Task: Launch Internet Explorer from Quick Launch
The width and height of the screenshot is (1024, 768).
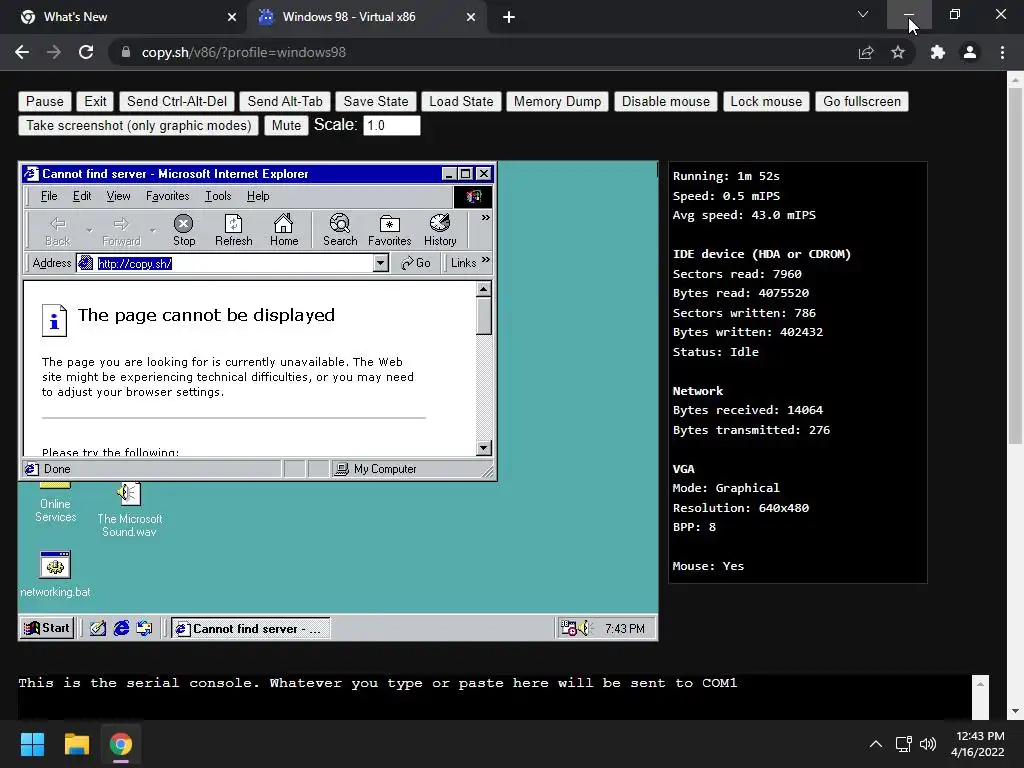Action: point(121,628)
